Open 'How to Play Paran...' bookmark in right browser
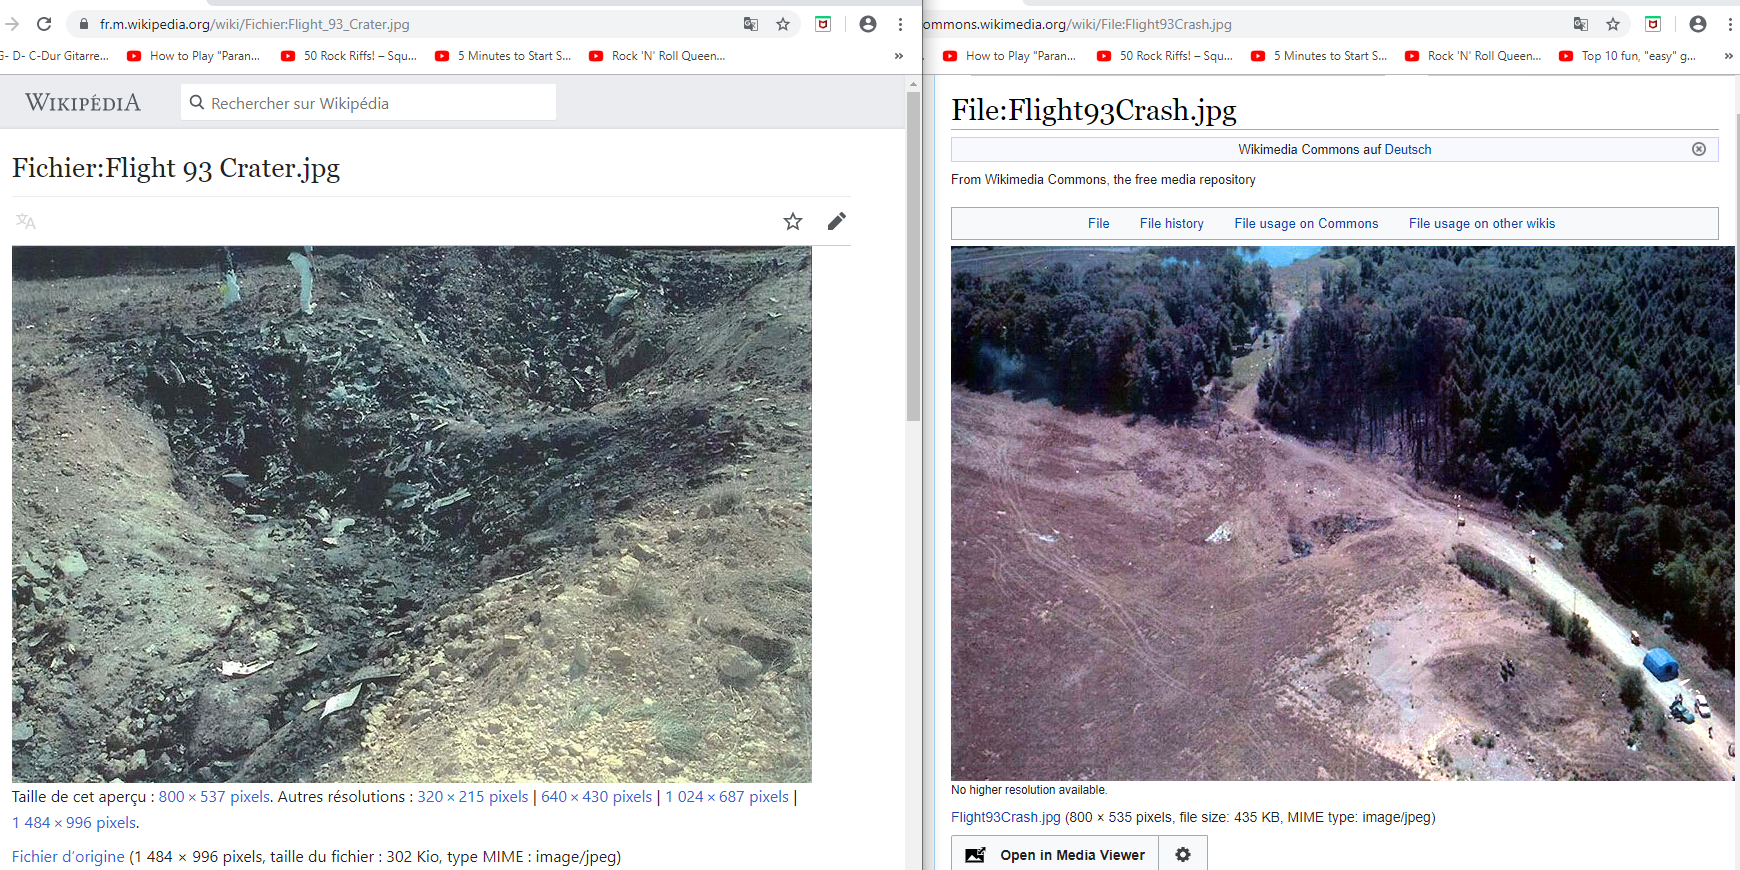Image resolution: width=1740 pixels, height=870 pixels. coord(1010,56)
